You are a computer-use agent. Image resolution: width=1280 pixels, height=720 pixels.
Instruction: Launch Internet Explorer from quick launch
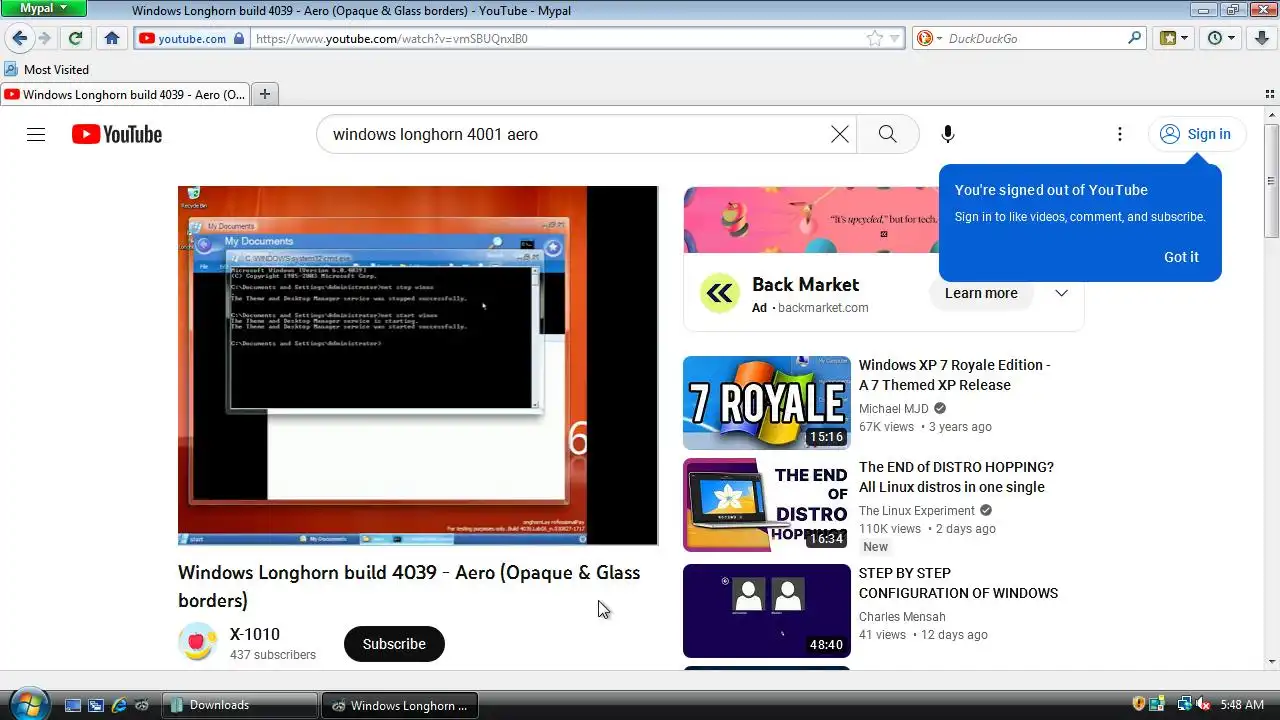(119, 705)
